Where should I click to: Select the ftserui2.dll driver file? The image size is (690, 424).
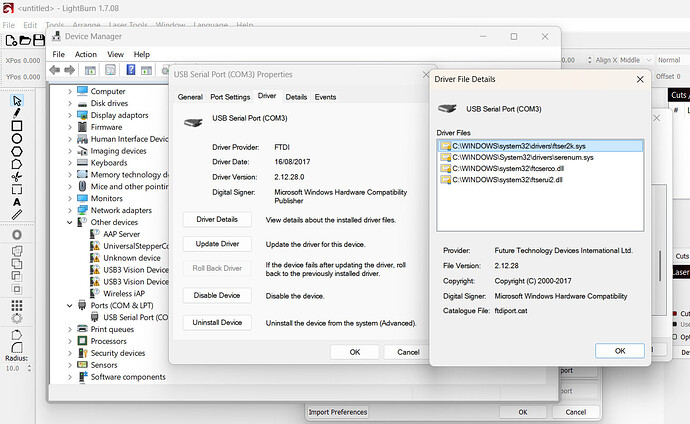point(507,179)
